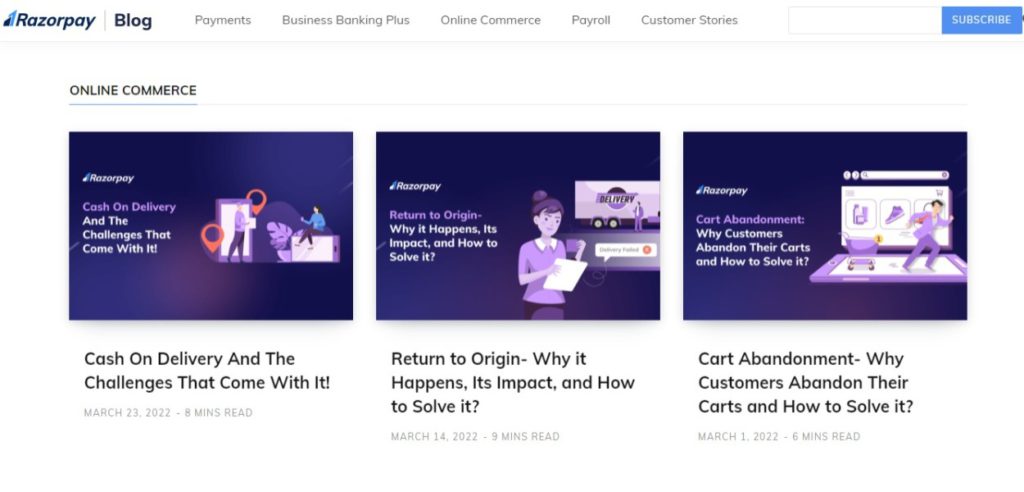Read 'Cash On Delivery And The Challenges' article
The width and height of the screenshot is (1024, 492).
tap(207, 370)
